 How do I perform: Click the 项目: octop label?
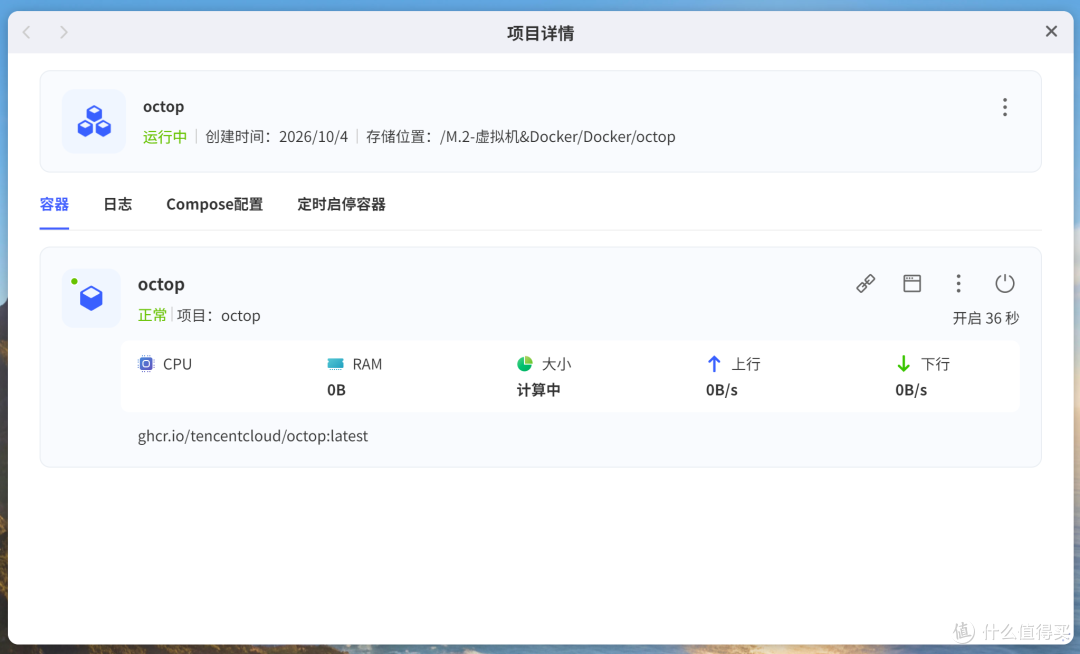[218, 316]
